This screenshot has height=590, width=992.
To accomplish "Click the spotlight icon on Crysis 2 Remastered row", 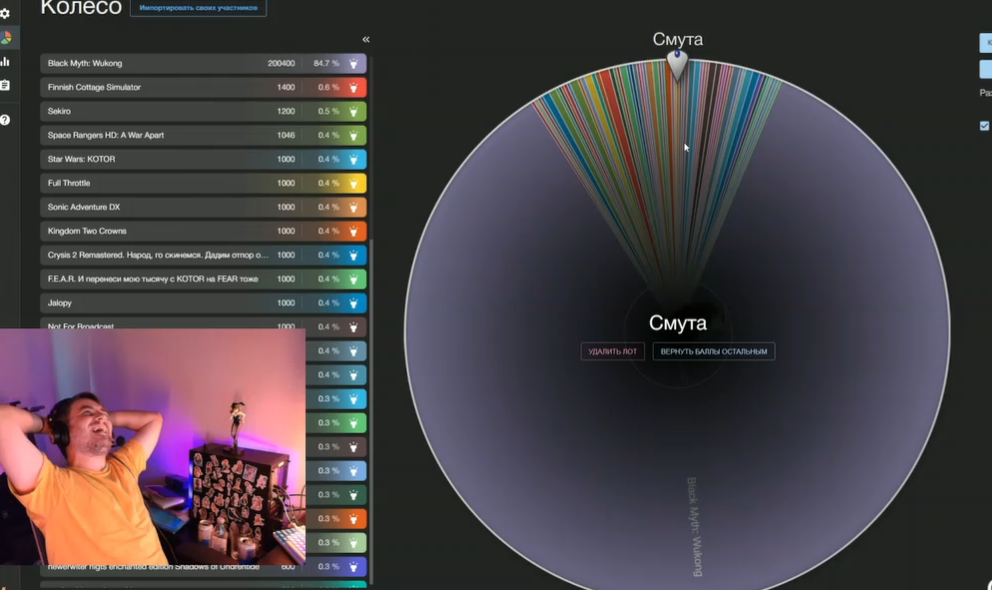I will [x=354, y=255].
